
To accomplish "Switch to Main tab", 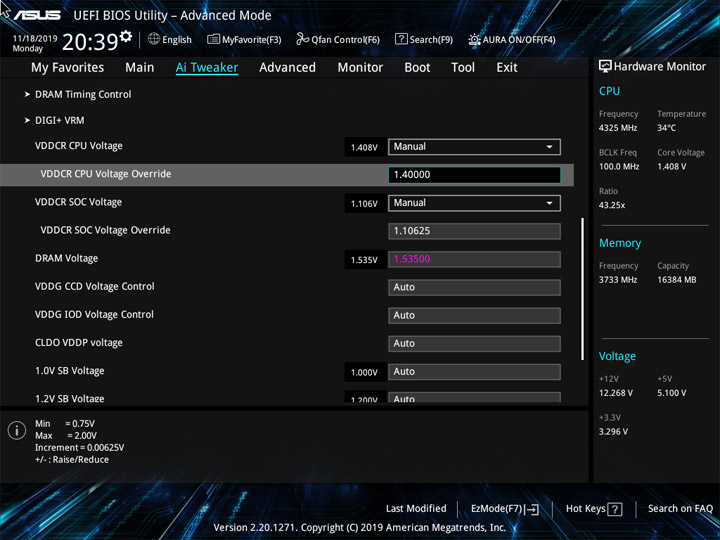I will click(140, 68).
